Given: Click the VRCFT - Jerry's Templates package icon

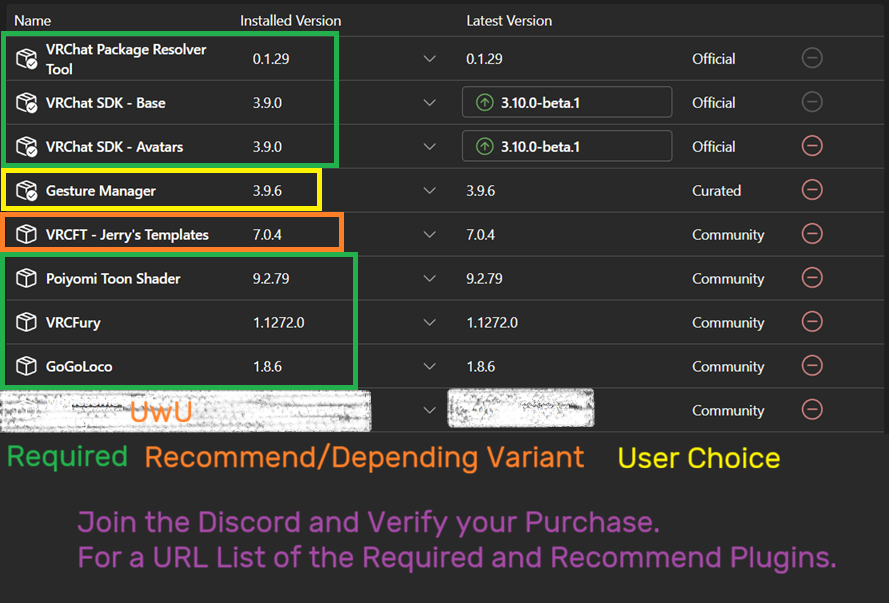Looking at the screenshot, I should [x=26, y=234].
